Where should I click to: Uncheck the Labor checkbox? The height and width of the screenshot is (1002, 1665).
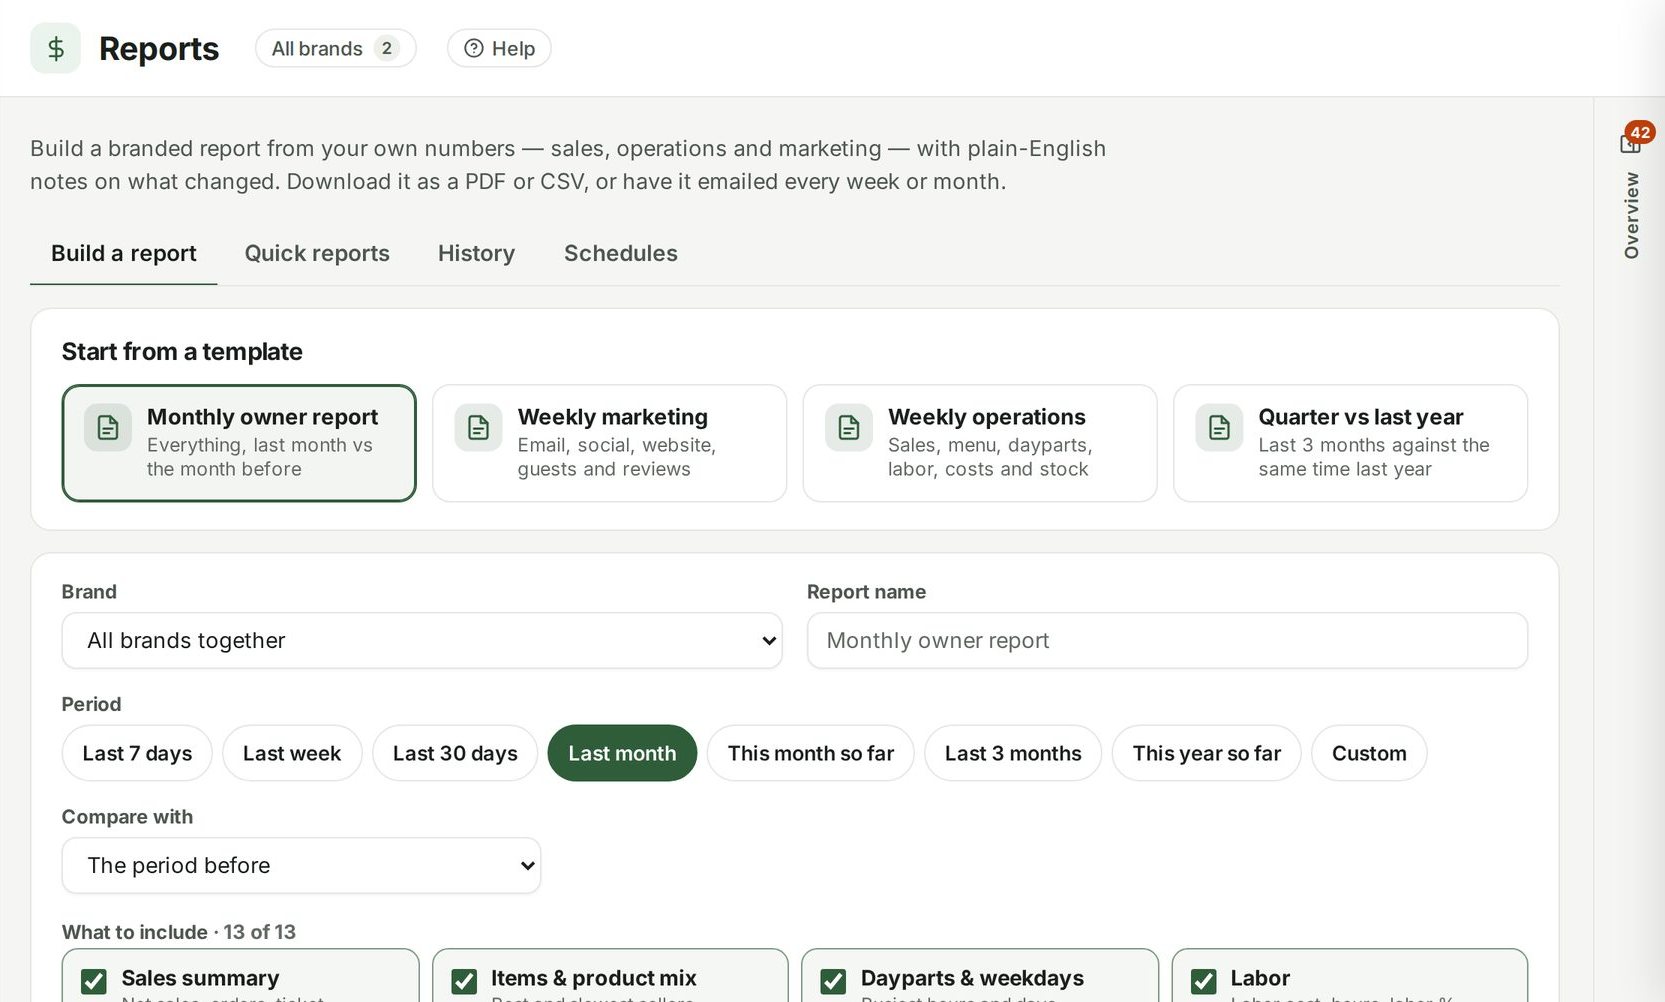pos(1204,981)
